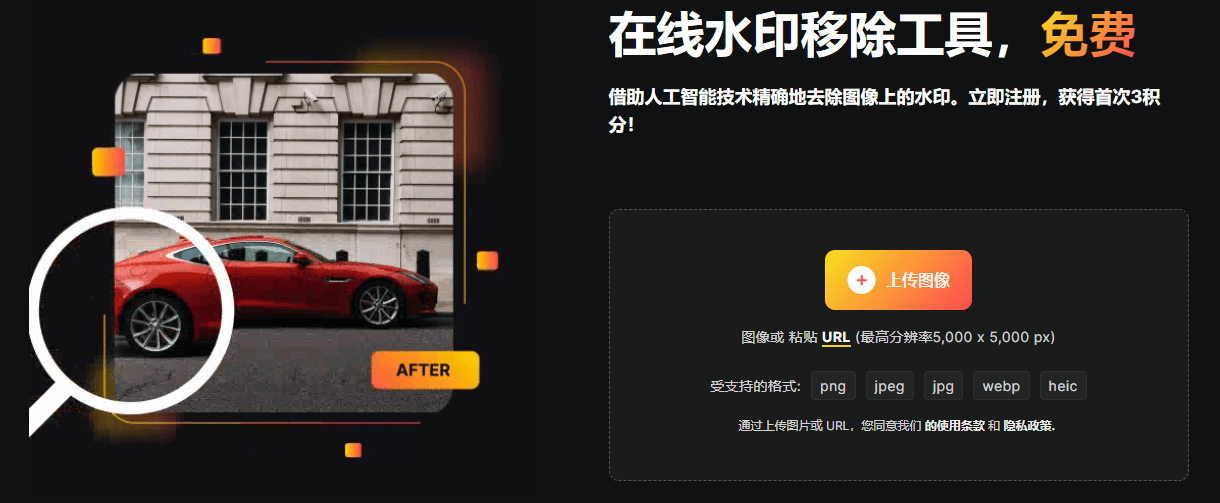Select the jpeg format chip
Screen dimensions: 1220x503
[890, 386]
